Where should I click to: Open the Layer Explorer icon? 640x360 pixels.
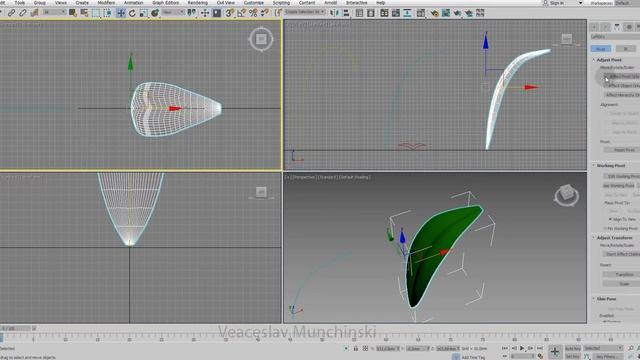(371, 13)
